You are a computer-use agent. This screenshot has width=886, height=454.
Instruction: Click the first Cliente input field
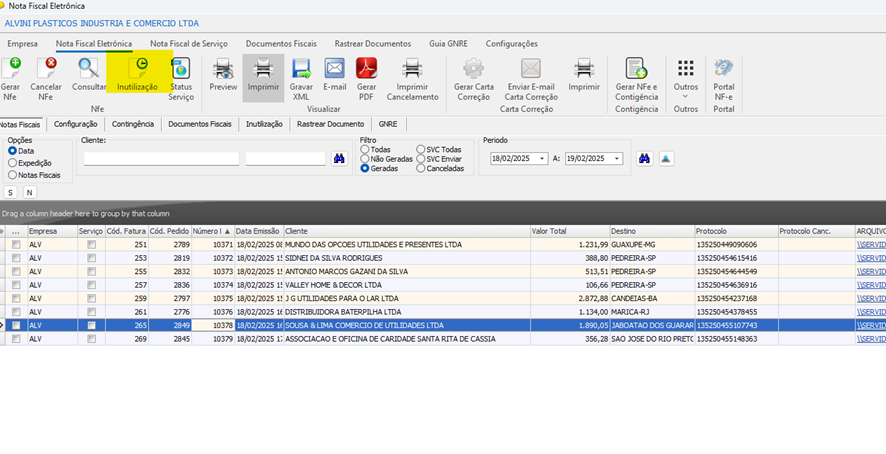tap(161, 158)
